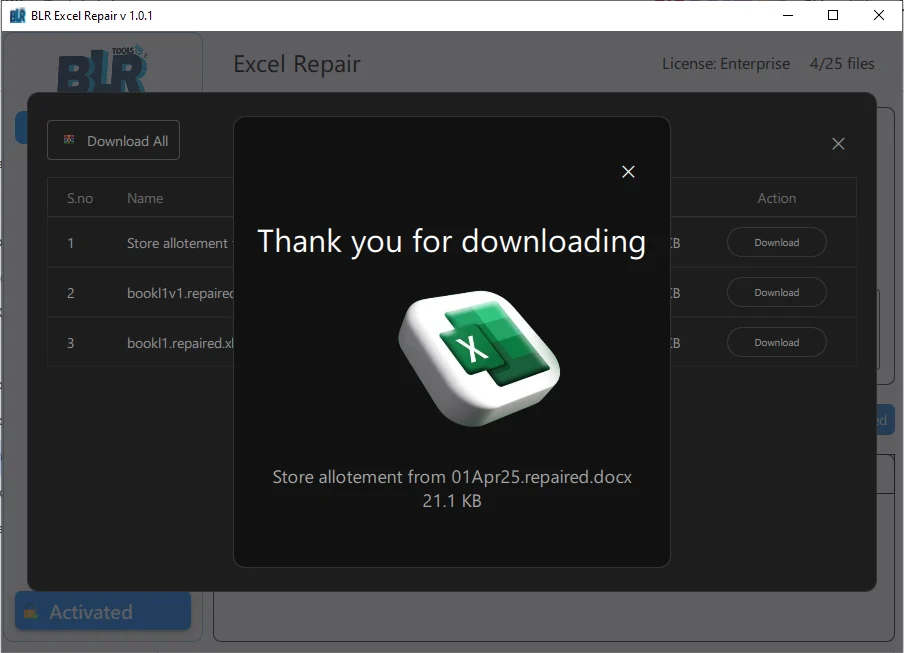Image resolution: width=904 pixels, height=653 pixels.
Task: Close the downloads list panel
Action: (838, 143)
